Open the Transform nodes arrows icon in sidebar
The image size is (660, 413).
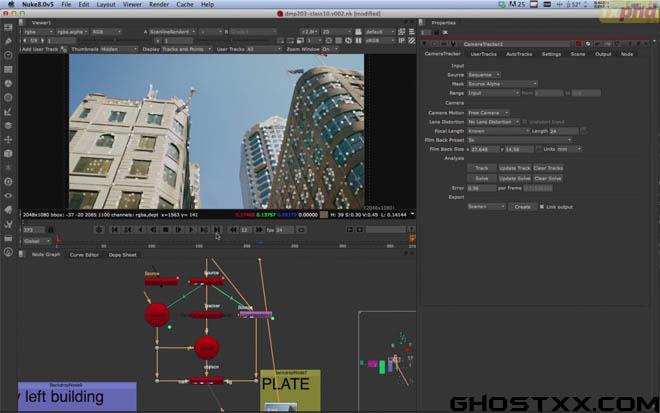[8, 139]
